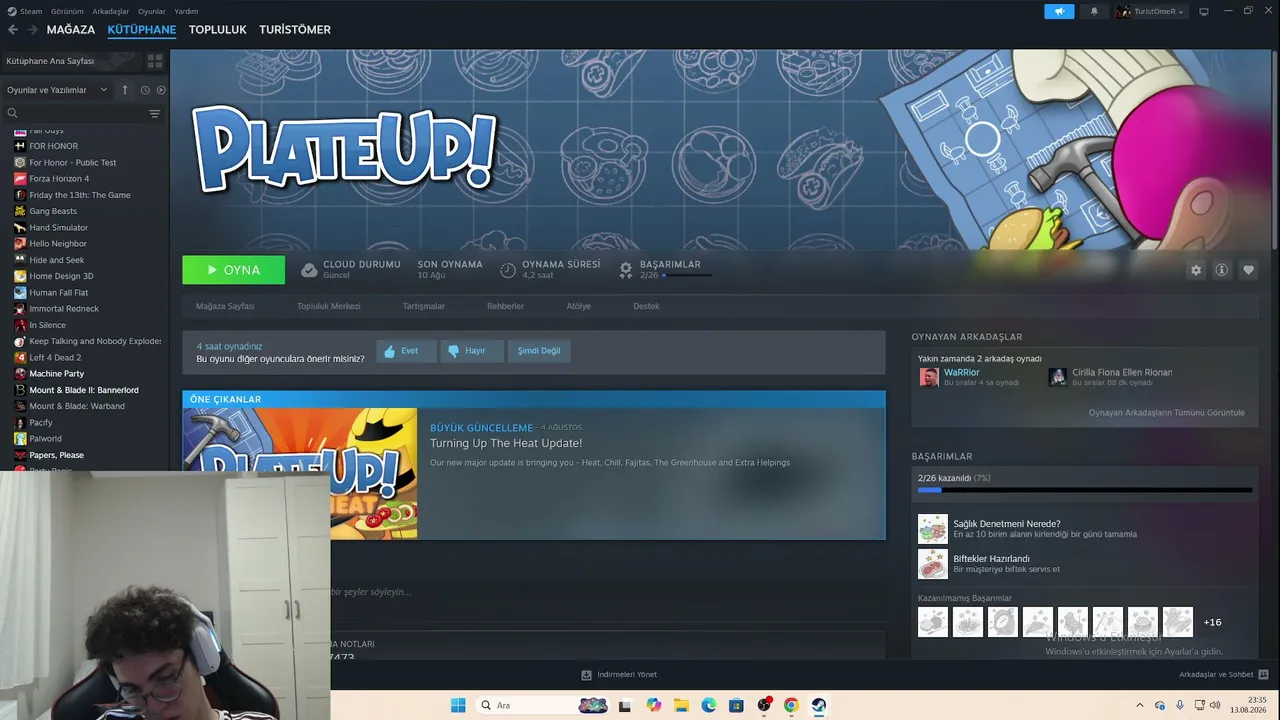This screenshot has height=720, width=1280.
Task: Sort library with the up arrow icon
Action: click(x=125, y=90)
